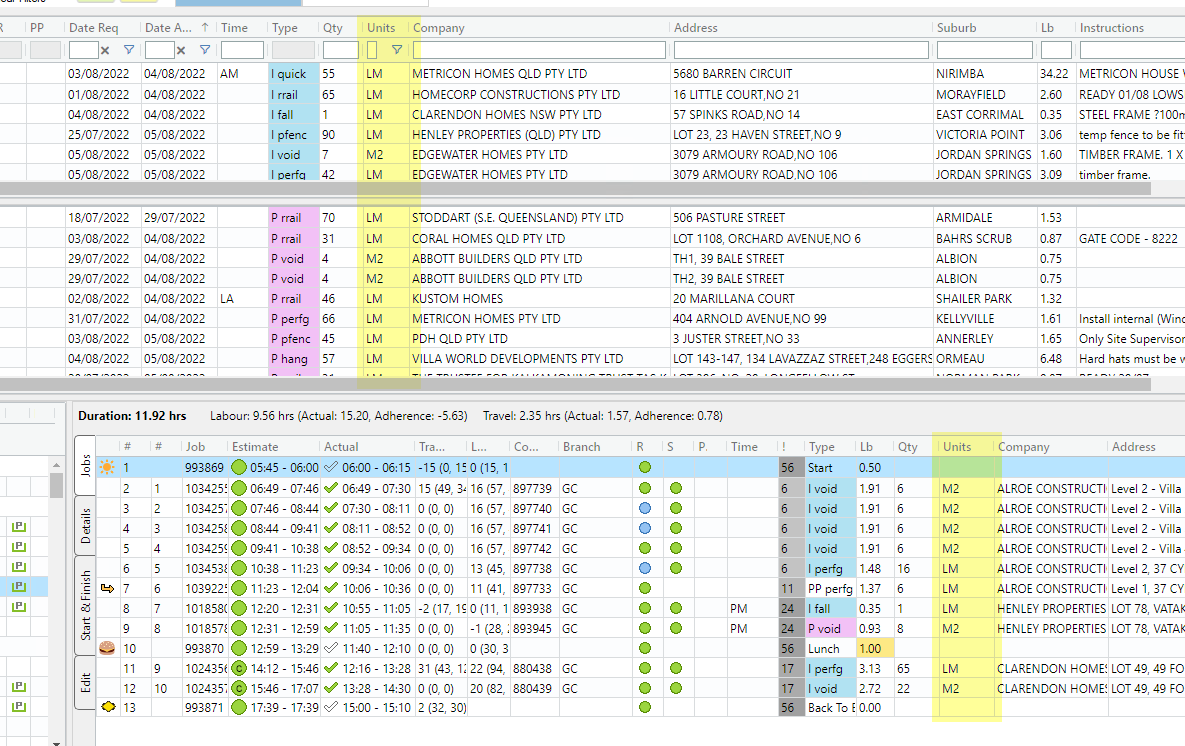The height and width of the screenshot is (746, 1185).
Task: Click into the Company filter box
Action: 540,50
